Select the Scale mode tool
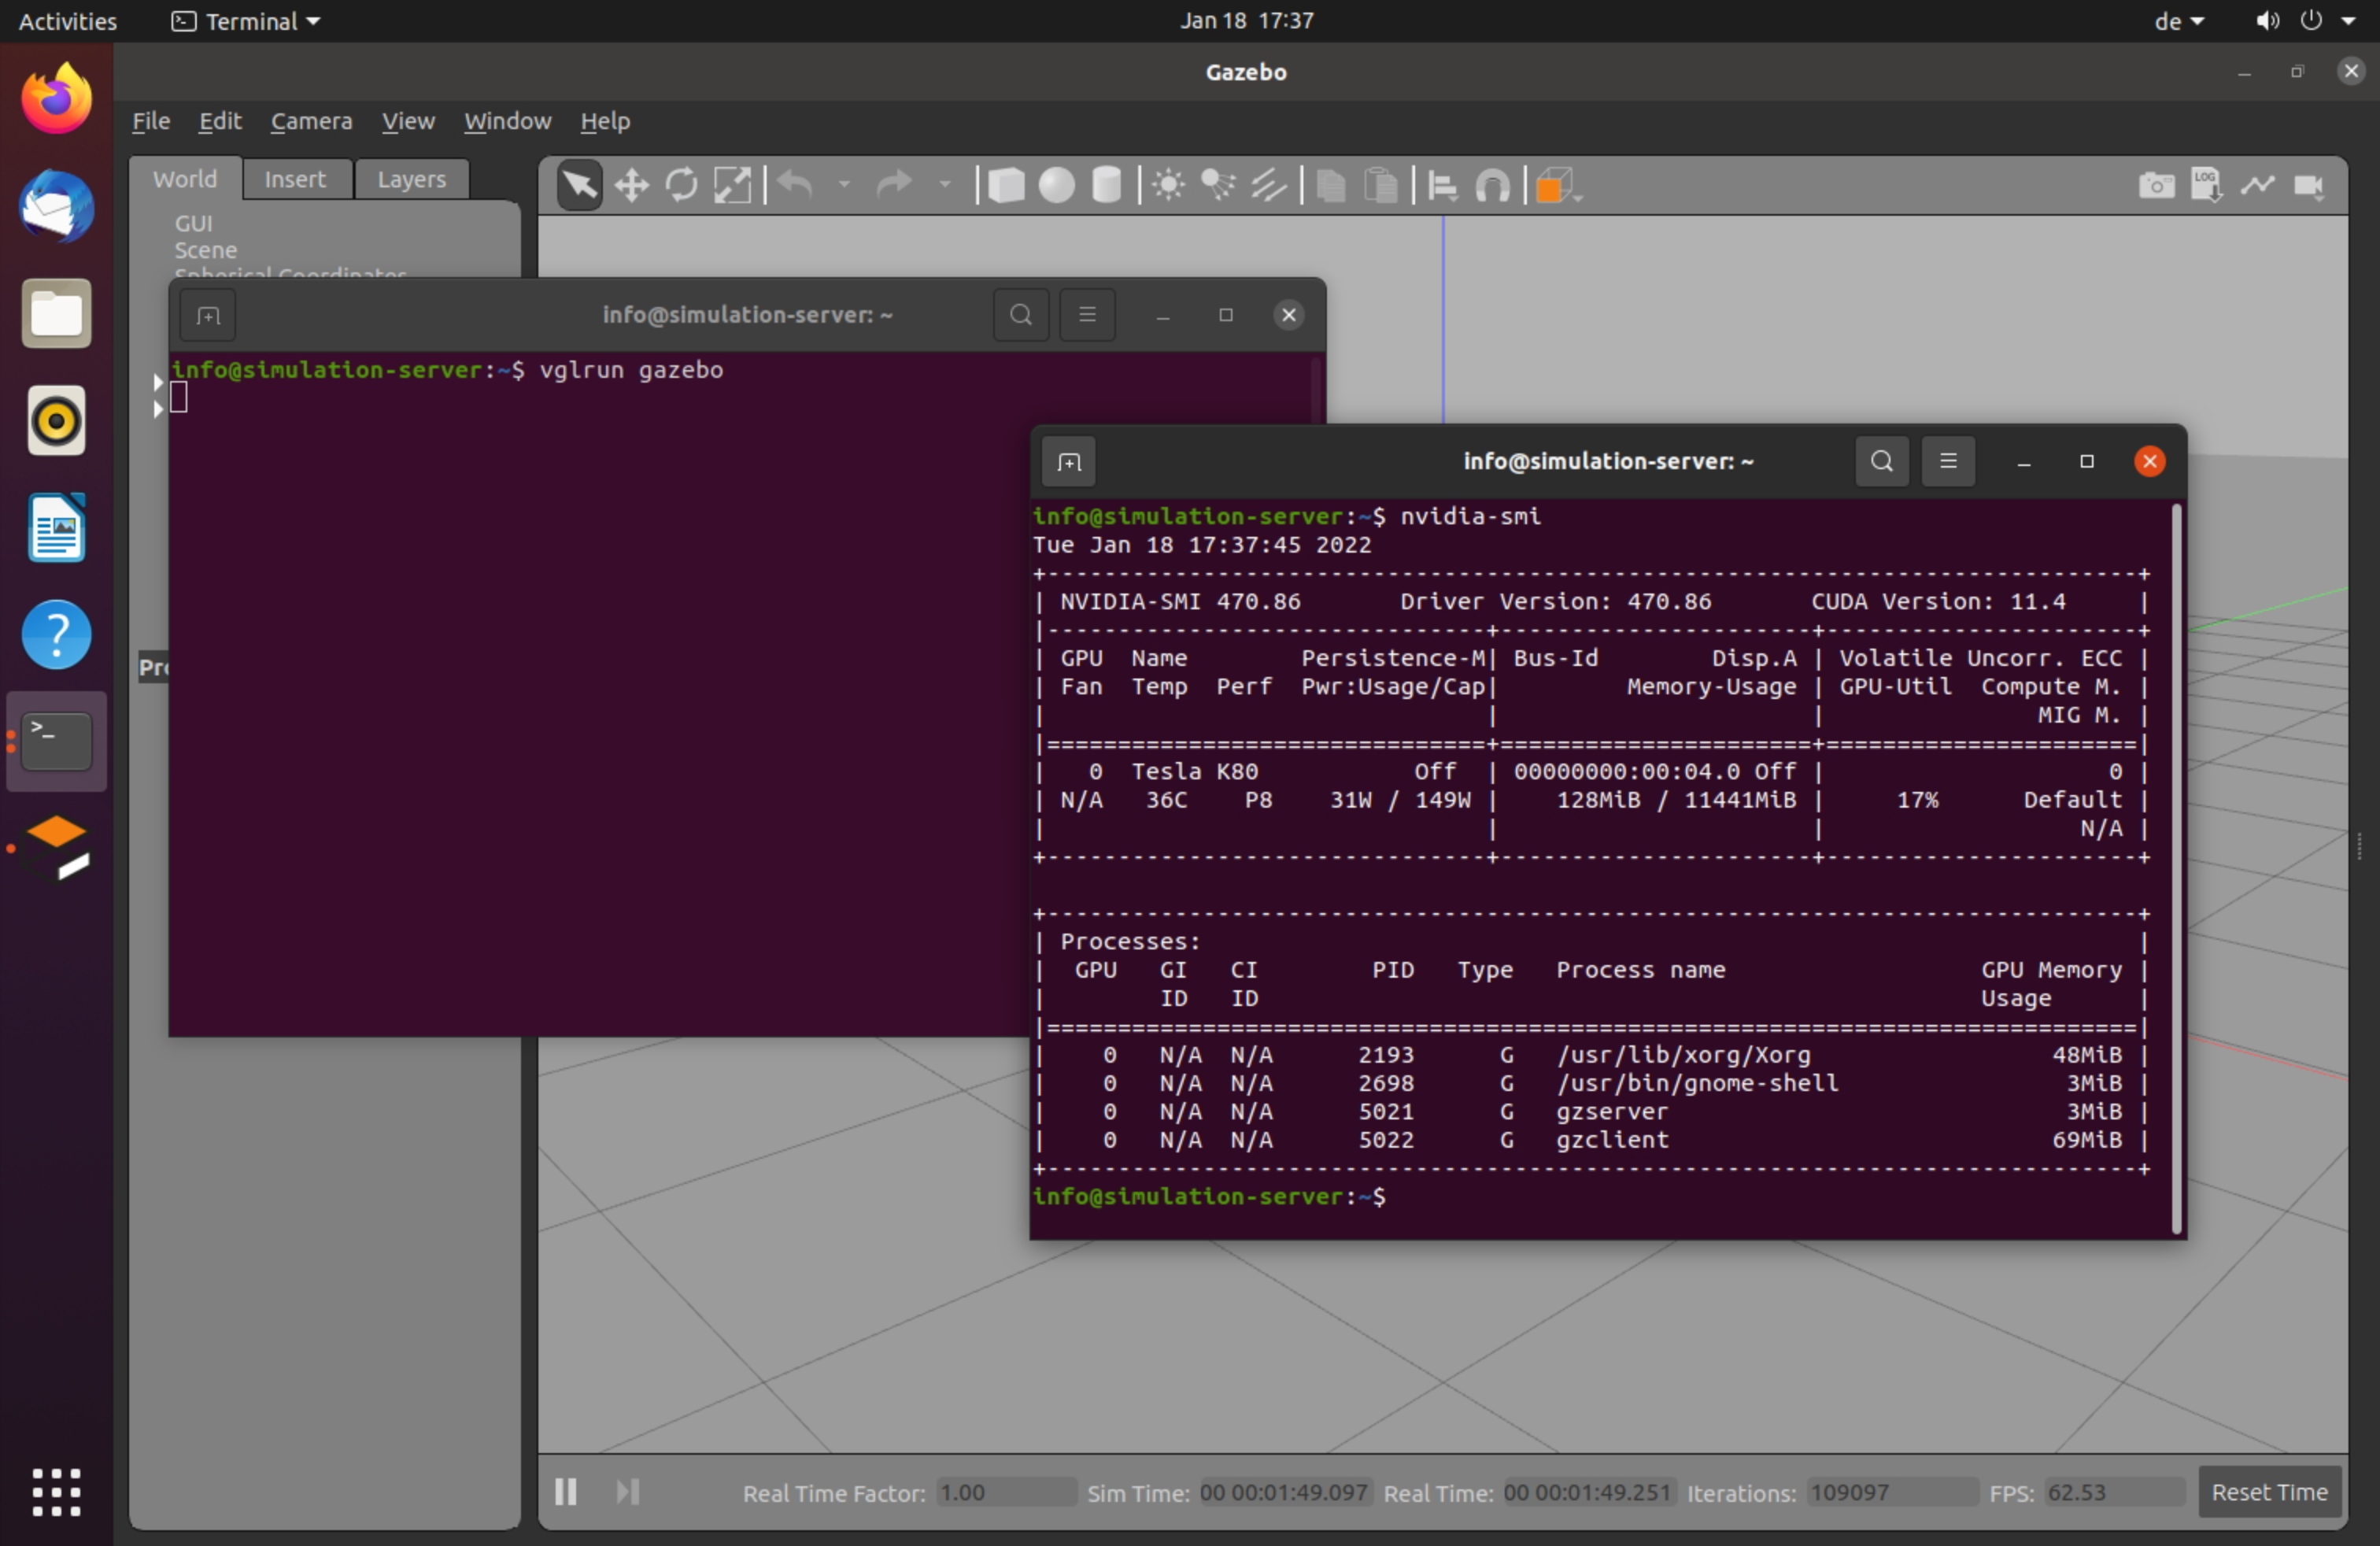This screenshot has height=1546, width=2380. (732, 186)
